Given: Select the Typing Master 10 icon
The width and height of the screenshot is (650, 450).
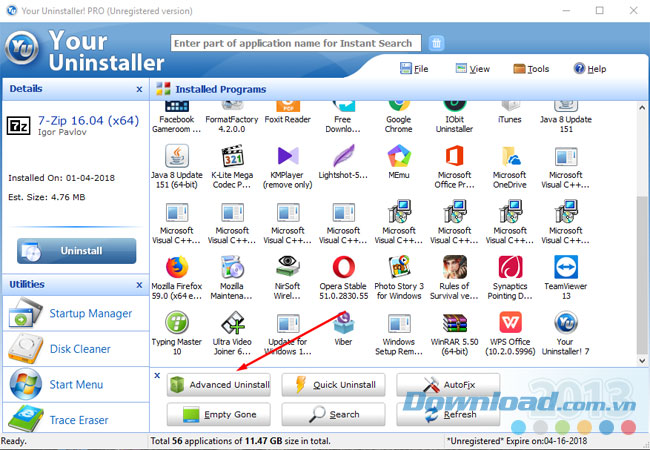Looking at the screenshot, I should [177, 323].
